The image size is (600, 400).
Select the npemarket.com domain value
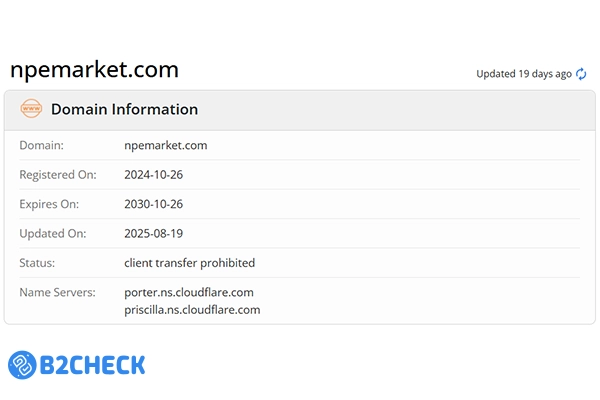(x=166, y=146)
